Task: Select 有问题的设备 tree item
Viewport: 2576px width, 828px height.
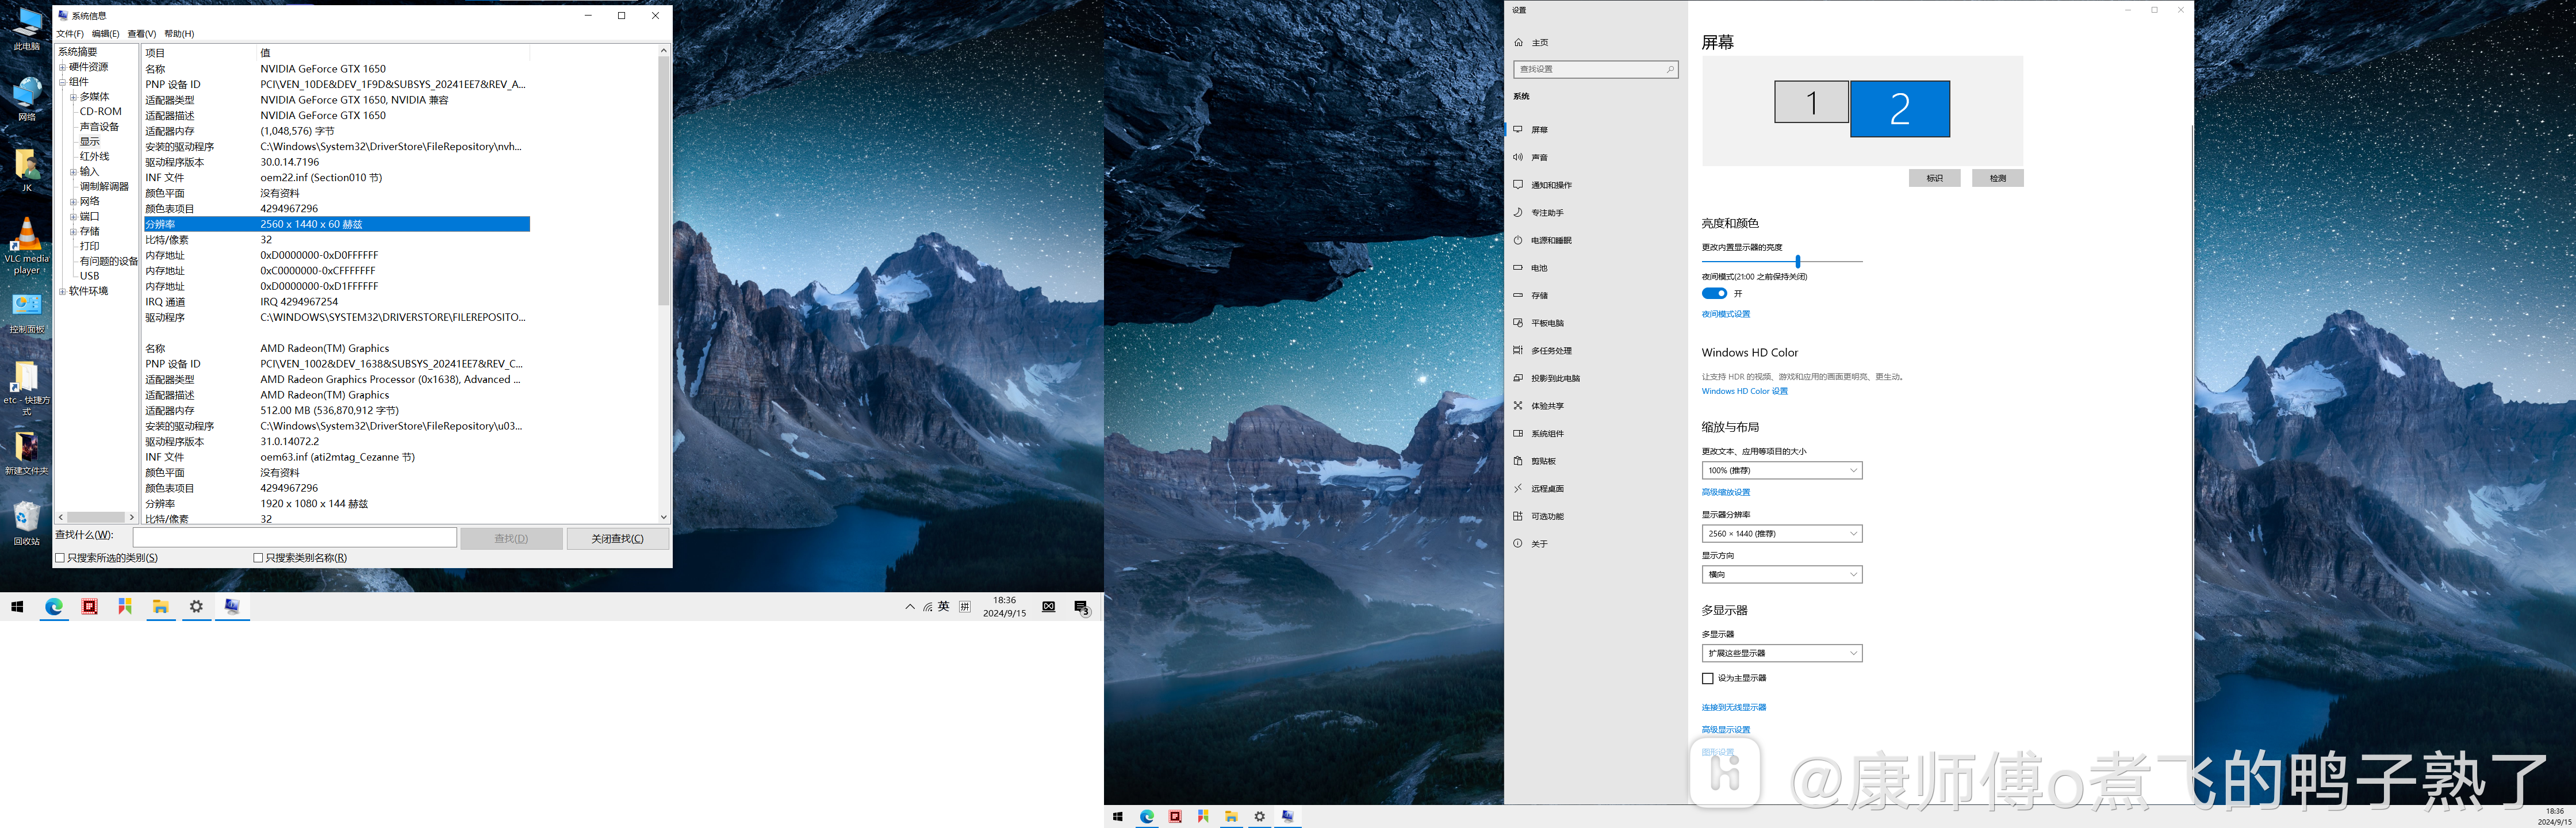Action: 109,261
